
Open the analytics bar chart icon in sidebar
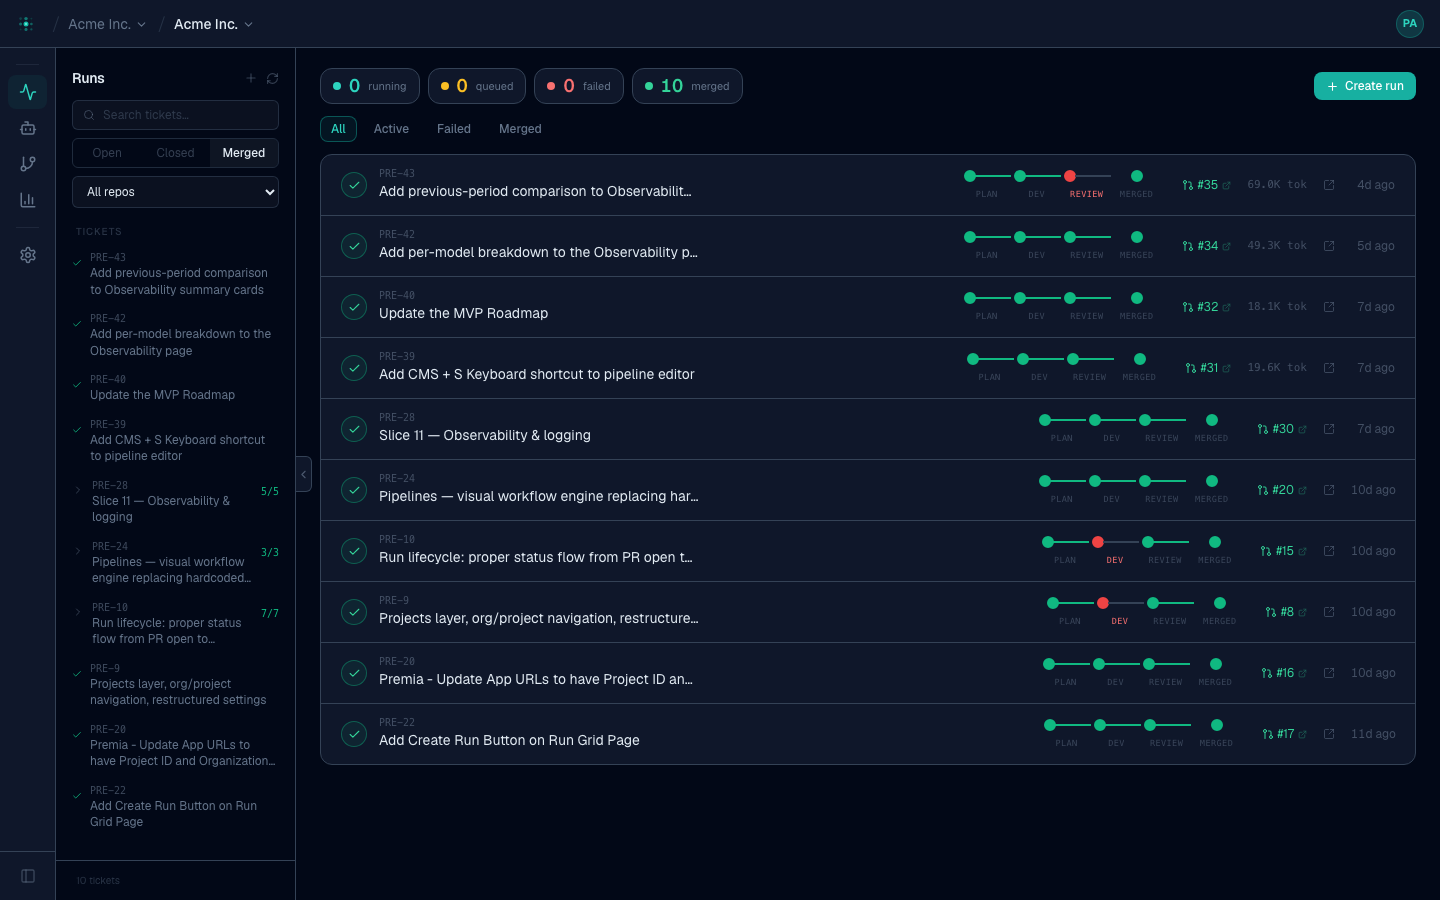pyautogui.click(x=28, y=200)
